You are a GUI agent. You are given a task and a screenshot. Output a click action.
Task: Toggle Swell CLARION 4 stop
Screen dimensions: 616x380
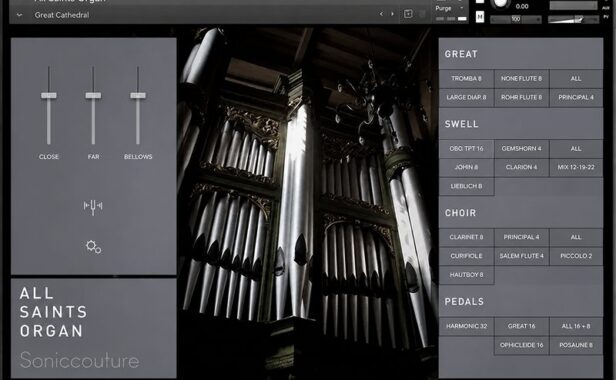click(521, 167)
